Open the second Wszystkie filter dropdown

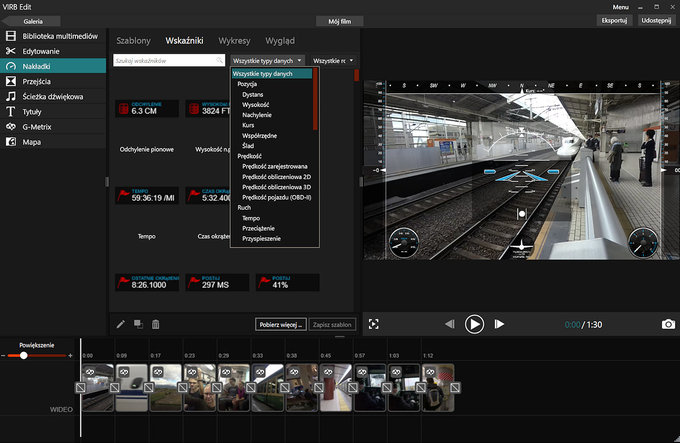point(333,61)
